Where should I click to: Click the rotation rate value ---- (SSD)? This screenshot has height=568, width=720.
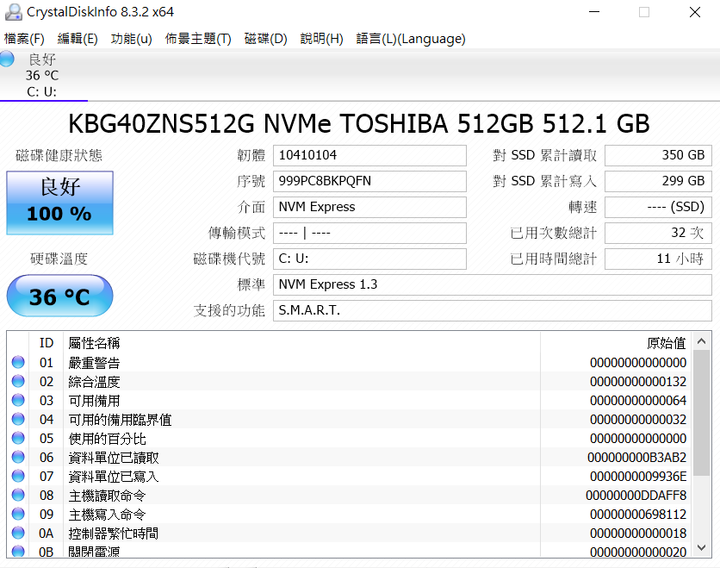[x=658, y=207]
